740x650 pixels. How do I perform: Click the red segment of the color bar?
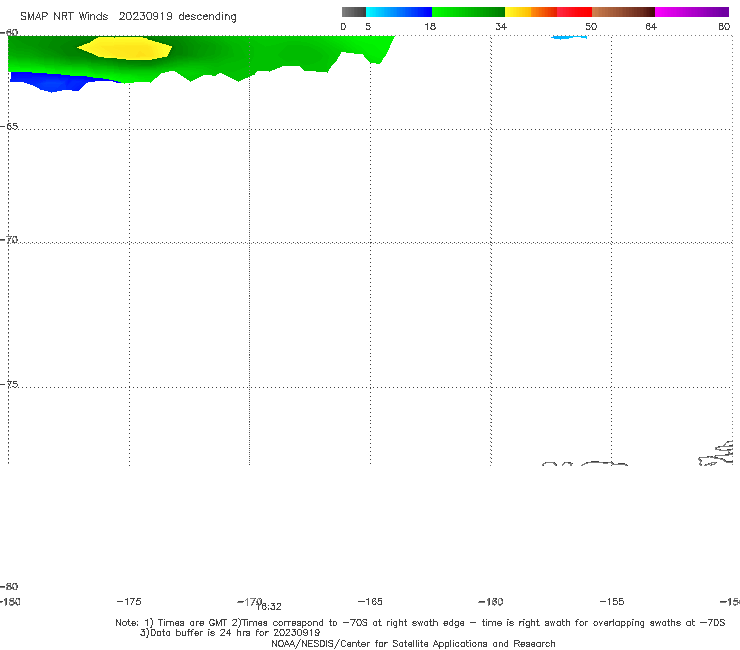point(574,12)
